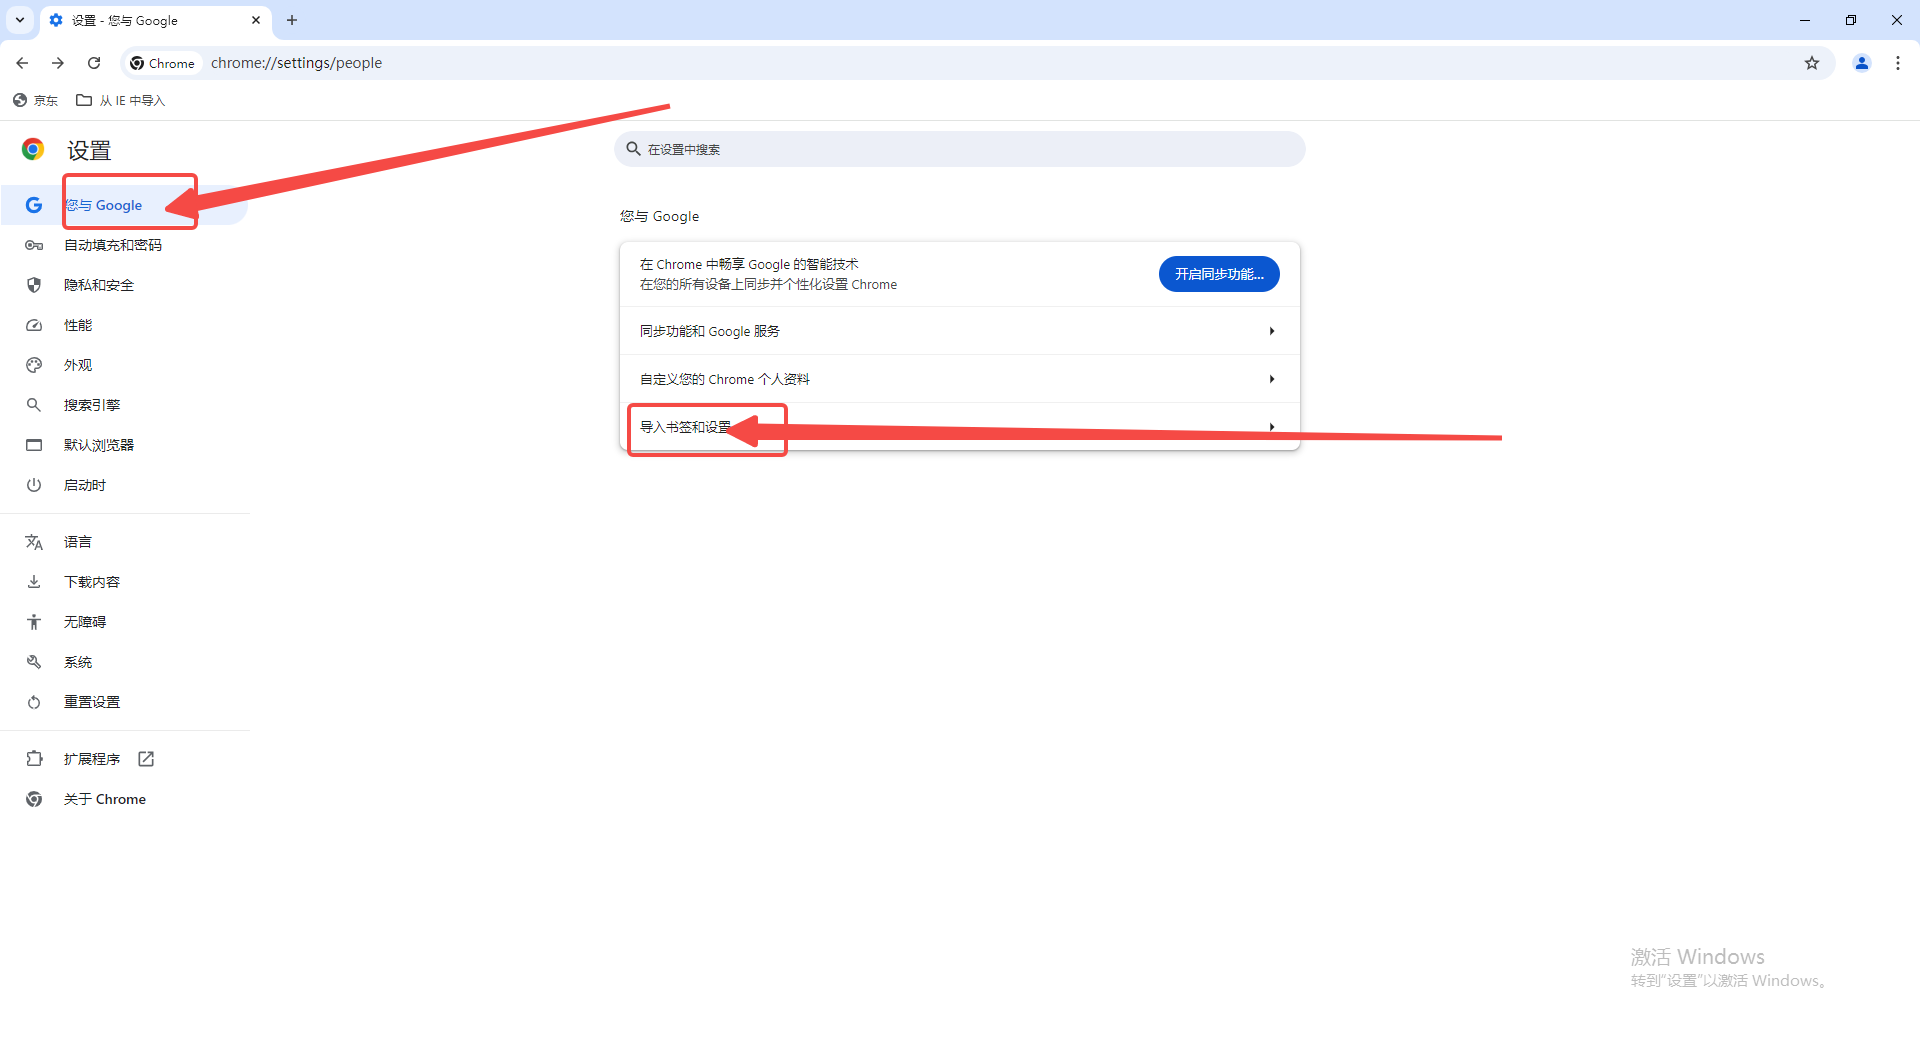Click the 在设置中搜索 search field
Screen dimensions: 1920x1040
click(x=960, y=149)
